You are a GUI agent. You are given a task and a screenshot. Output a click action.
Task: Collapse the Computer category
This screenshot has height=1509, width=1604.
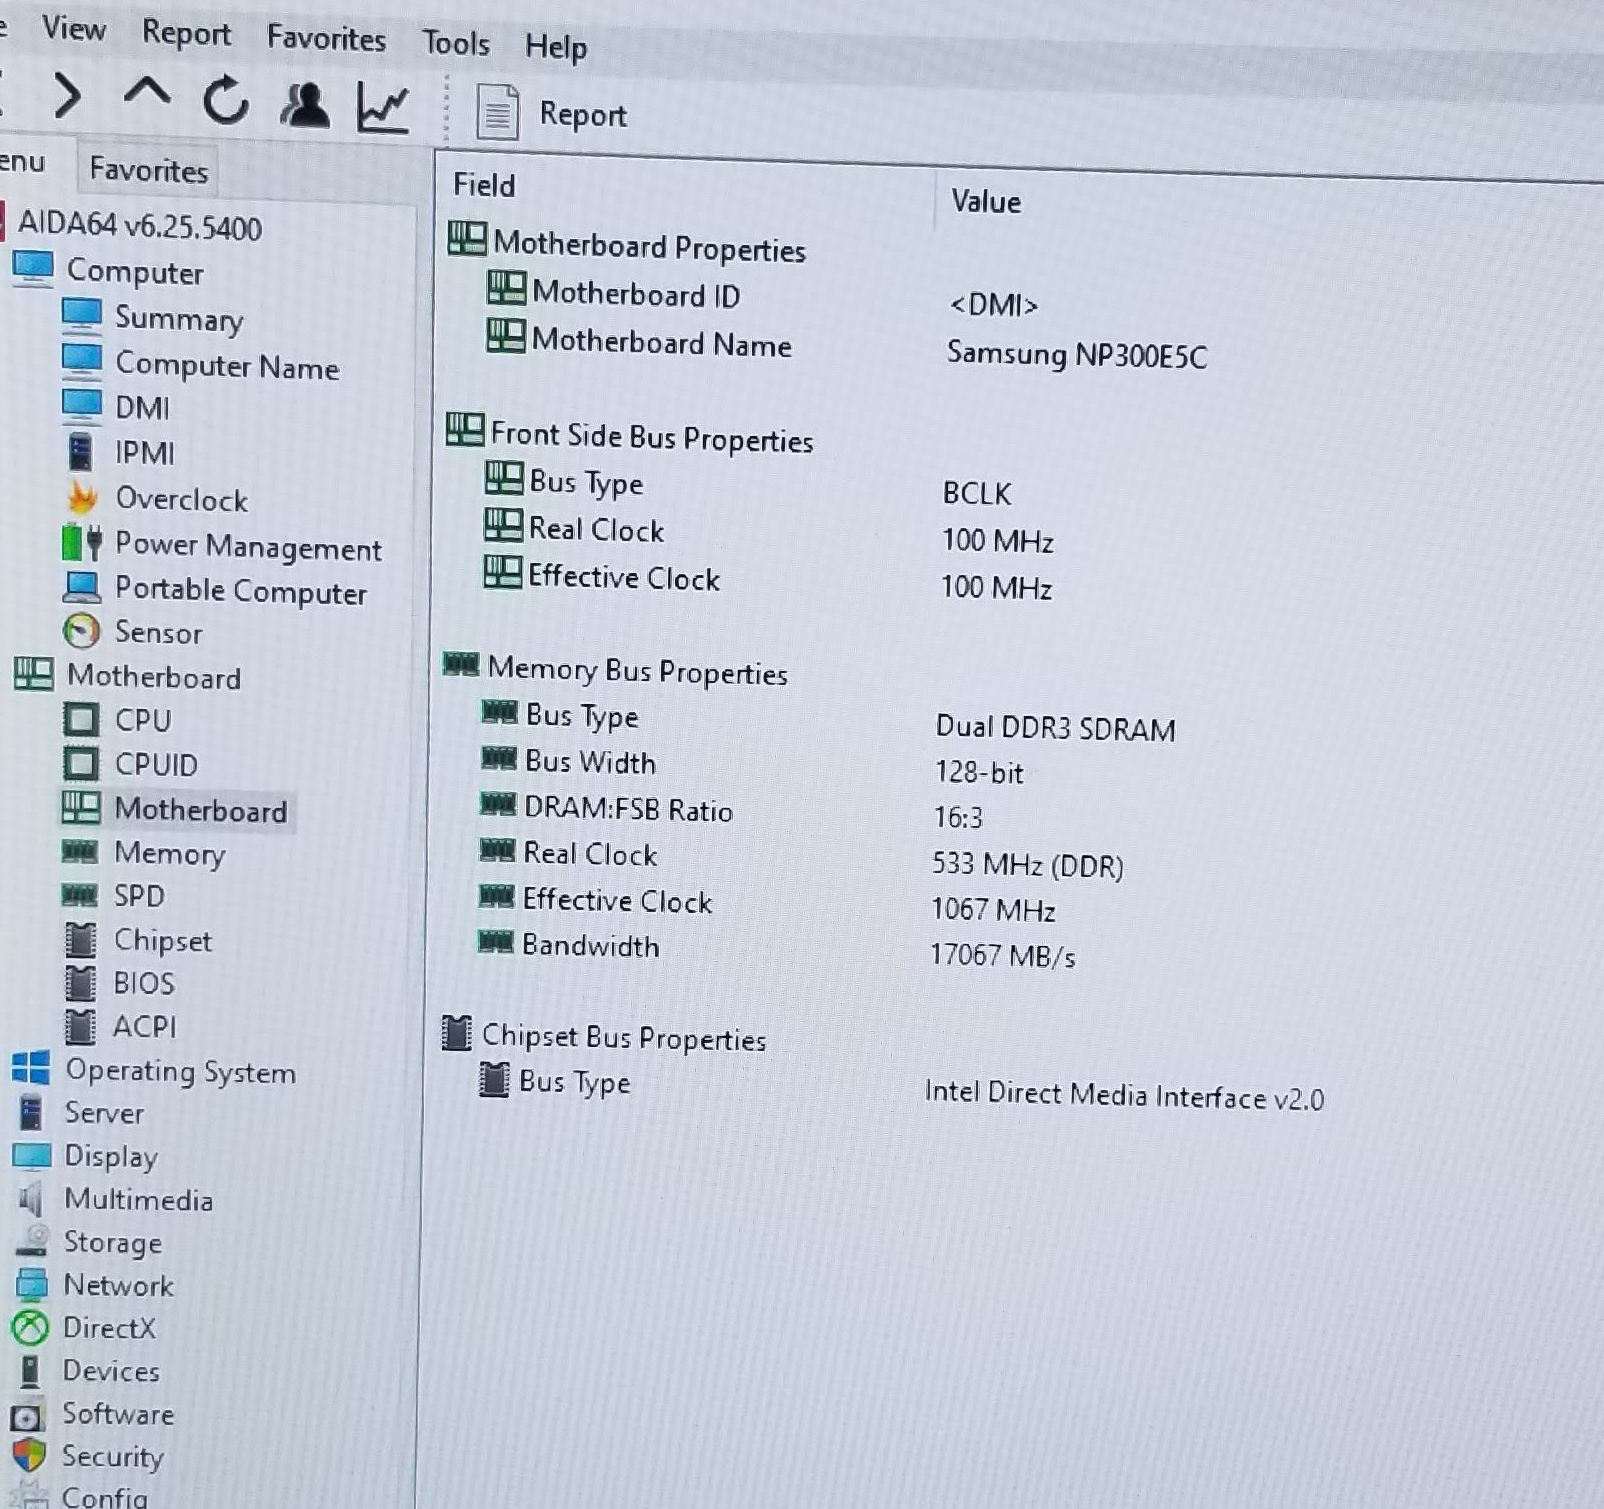click(134, 272)
